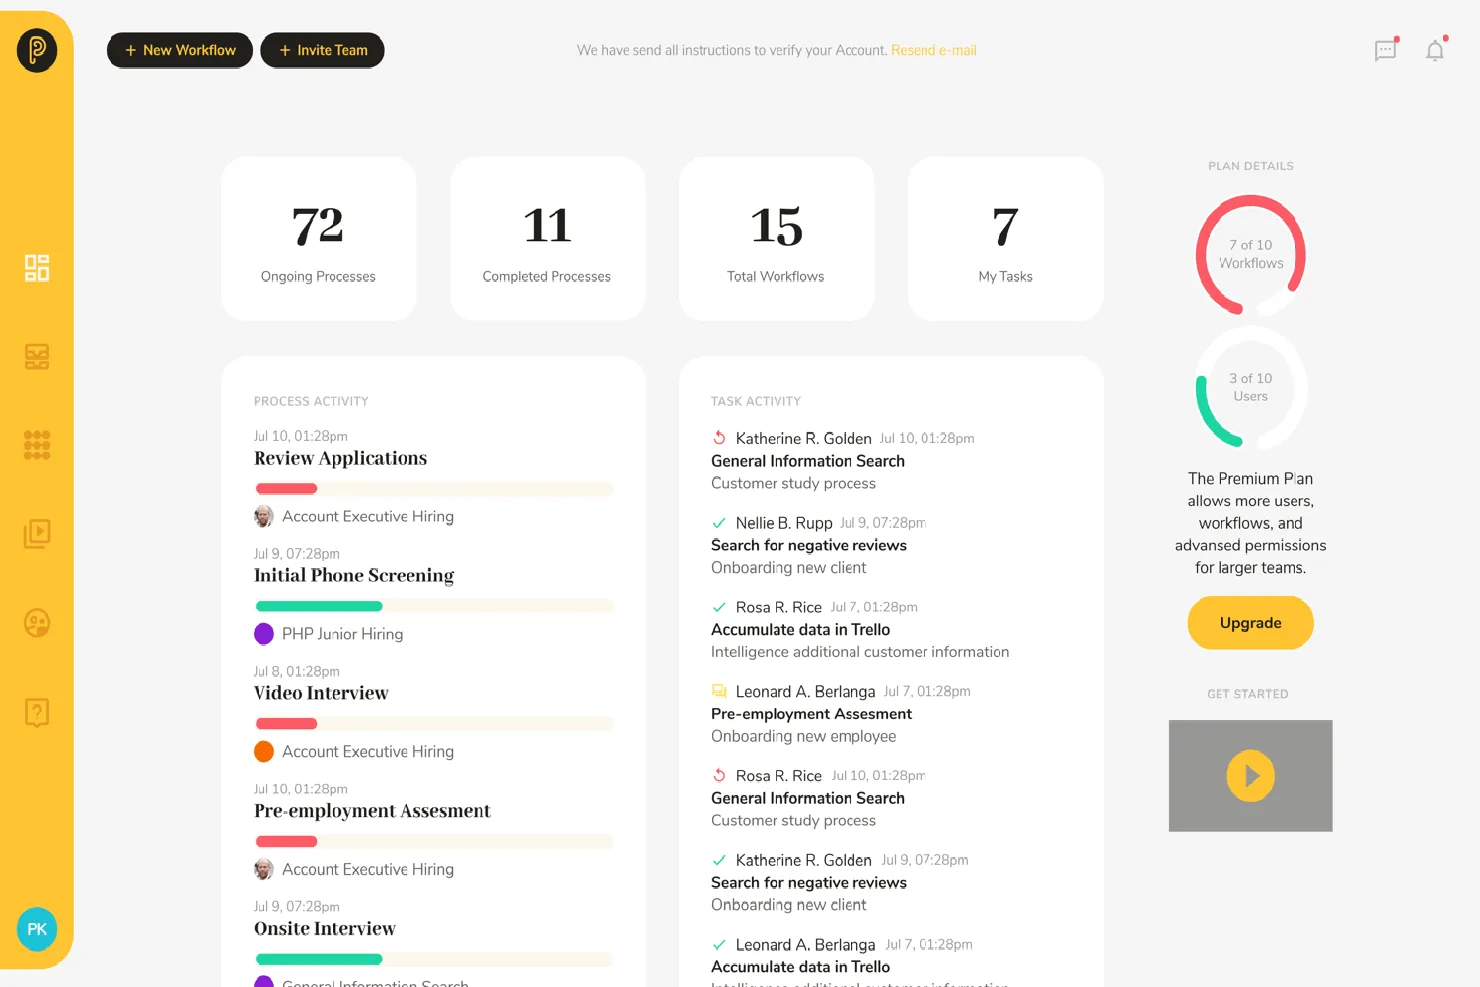The image size is (1480, 987).
Task: Open the Initial Phone Screening process
Action: coord(354,575)
